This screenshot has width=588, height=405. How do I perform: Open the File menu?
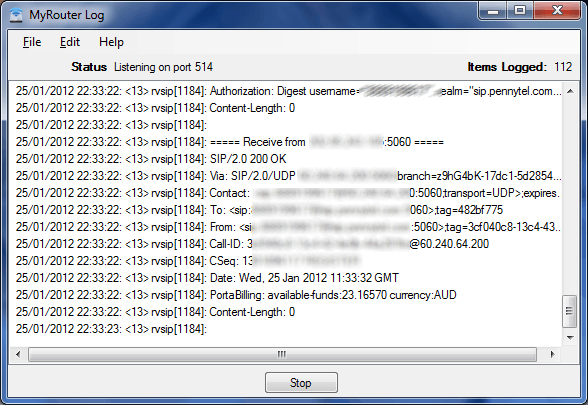(32, 42)
